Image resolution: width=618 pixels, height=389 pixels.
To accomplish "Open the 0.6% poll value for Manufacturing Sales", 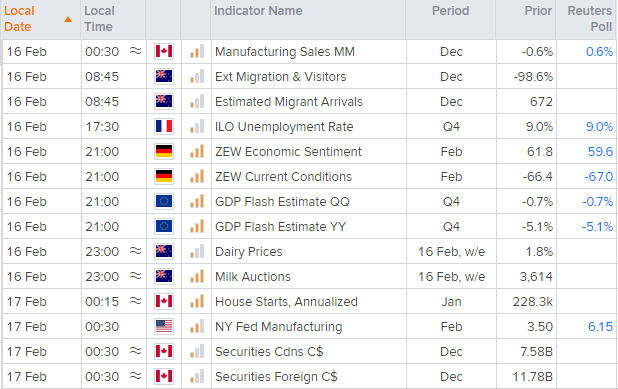I will click(x=599, y=51).
